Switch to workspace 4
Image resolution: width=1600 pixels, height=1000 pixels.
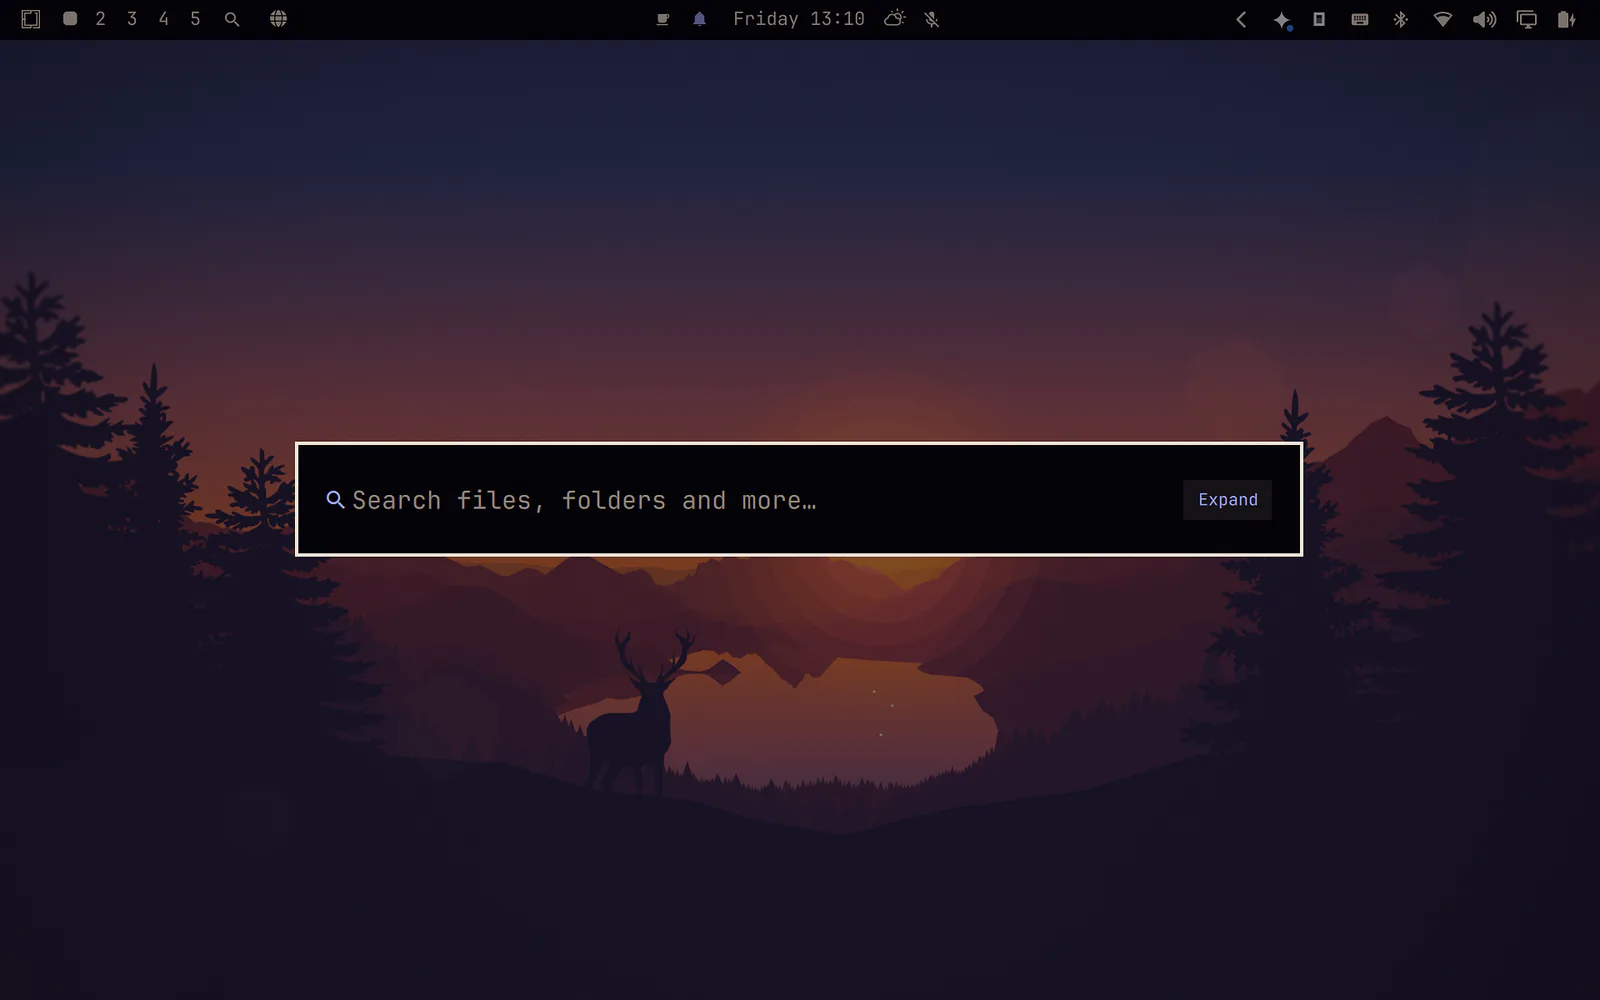[164, 19]
